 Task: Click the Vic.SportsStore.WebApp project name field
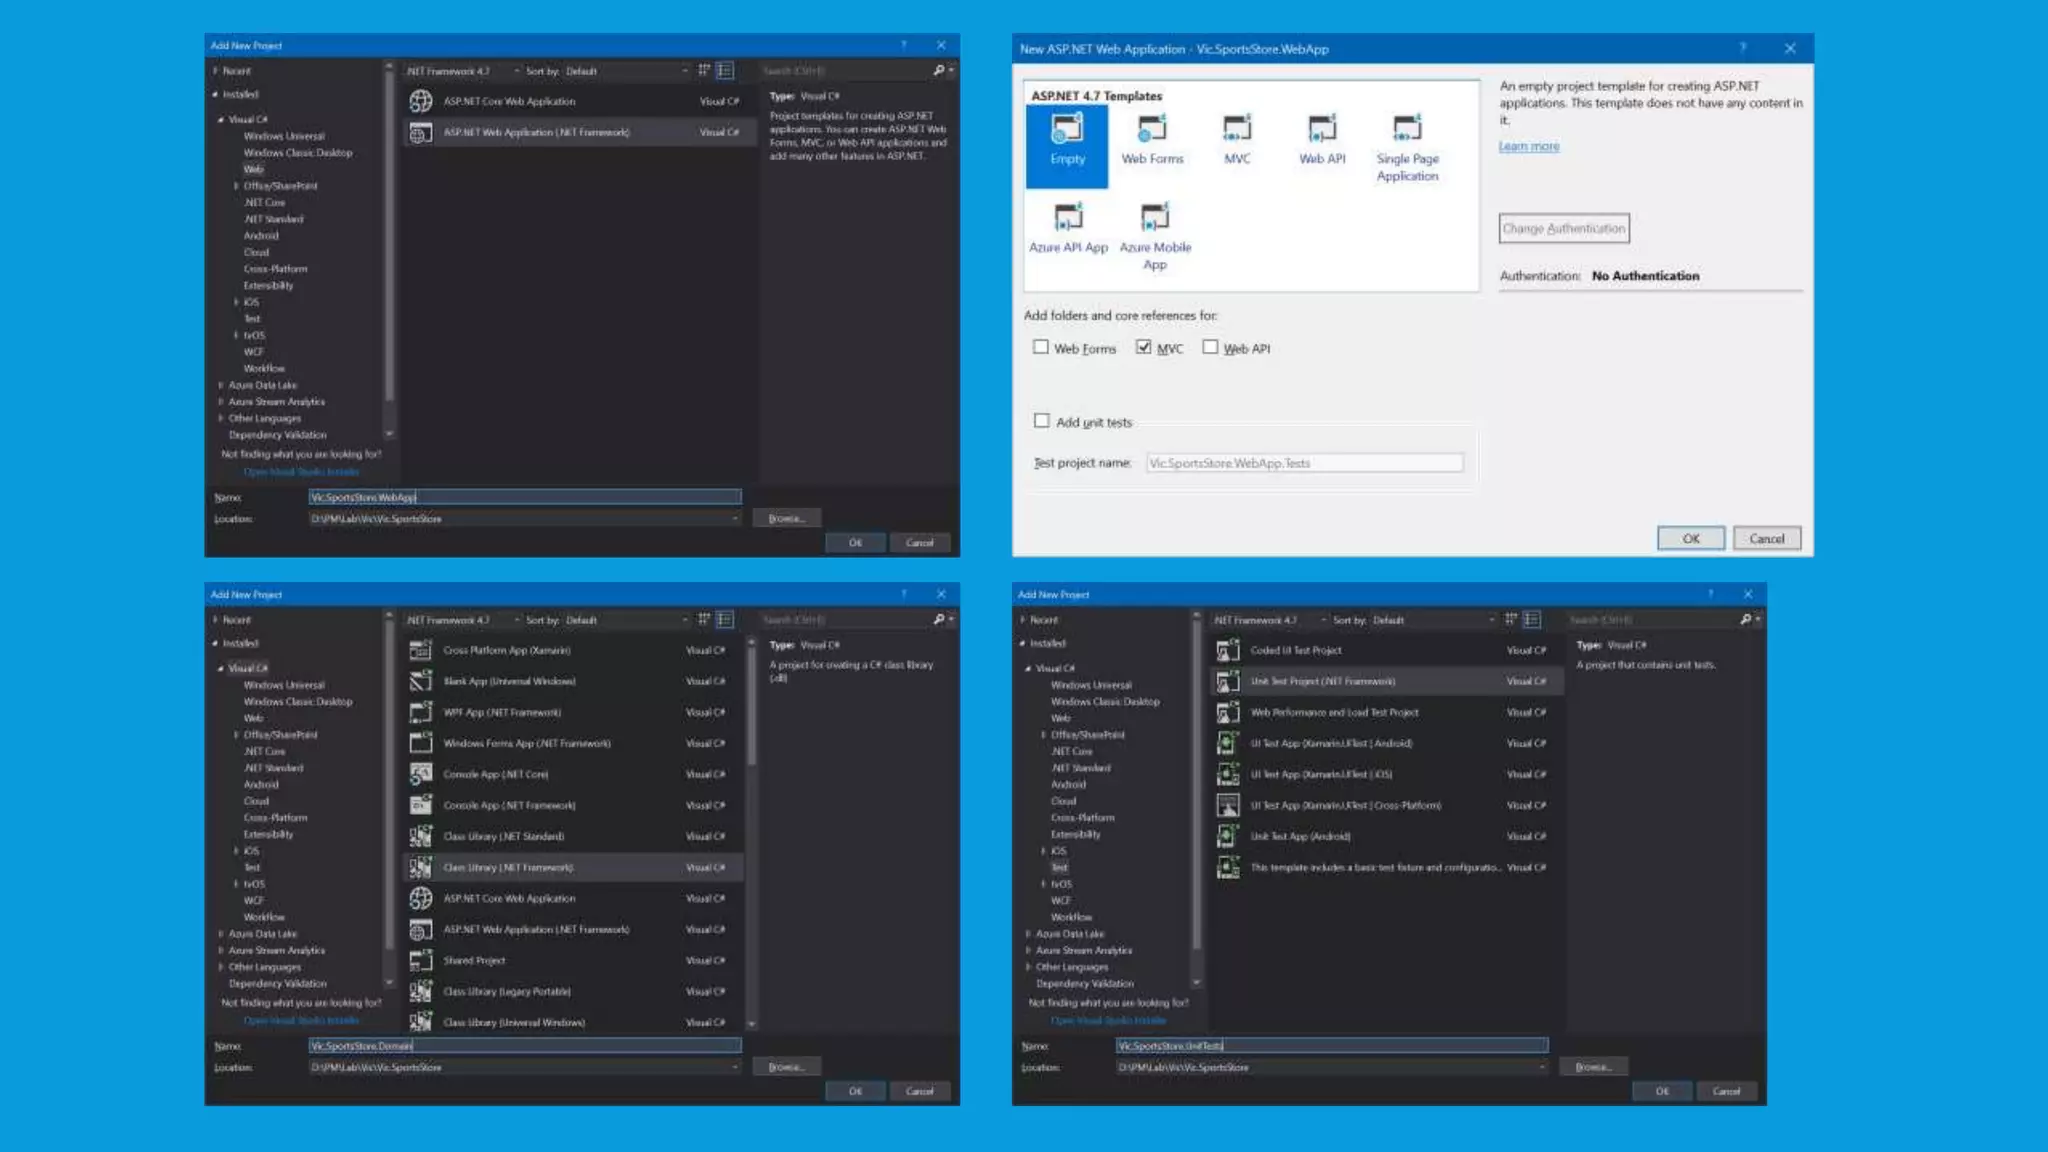[525, 497]
